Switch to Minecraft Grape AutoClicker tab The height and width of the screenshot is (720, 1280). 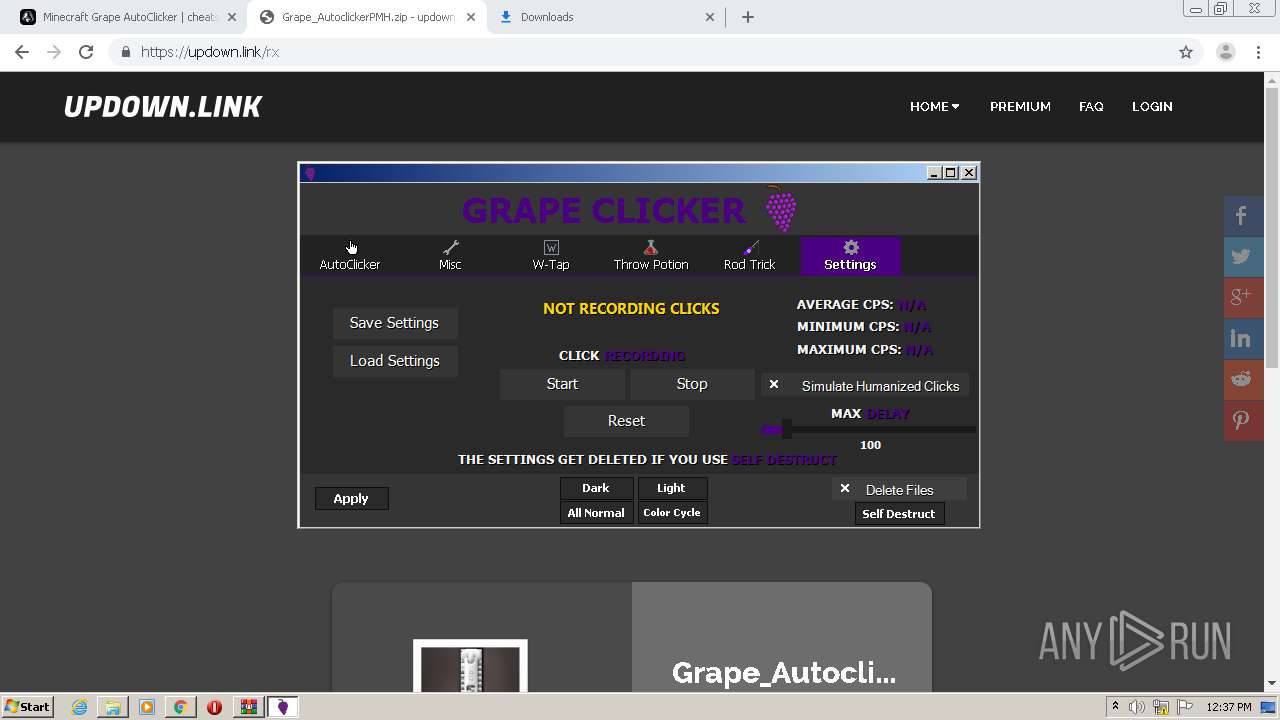coord(130,17)
